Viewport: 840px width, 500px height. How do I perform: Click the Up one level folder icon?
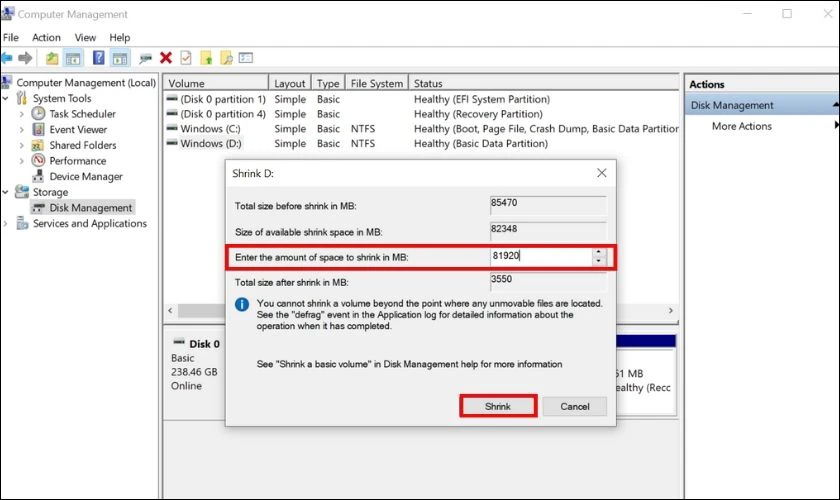[x=52, y=58]
